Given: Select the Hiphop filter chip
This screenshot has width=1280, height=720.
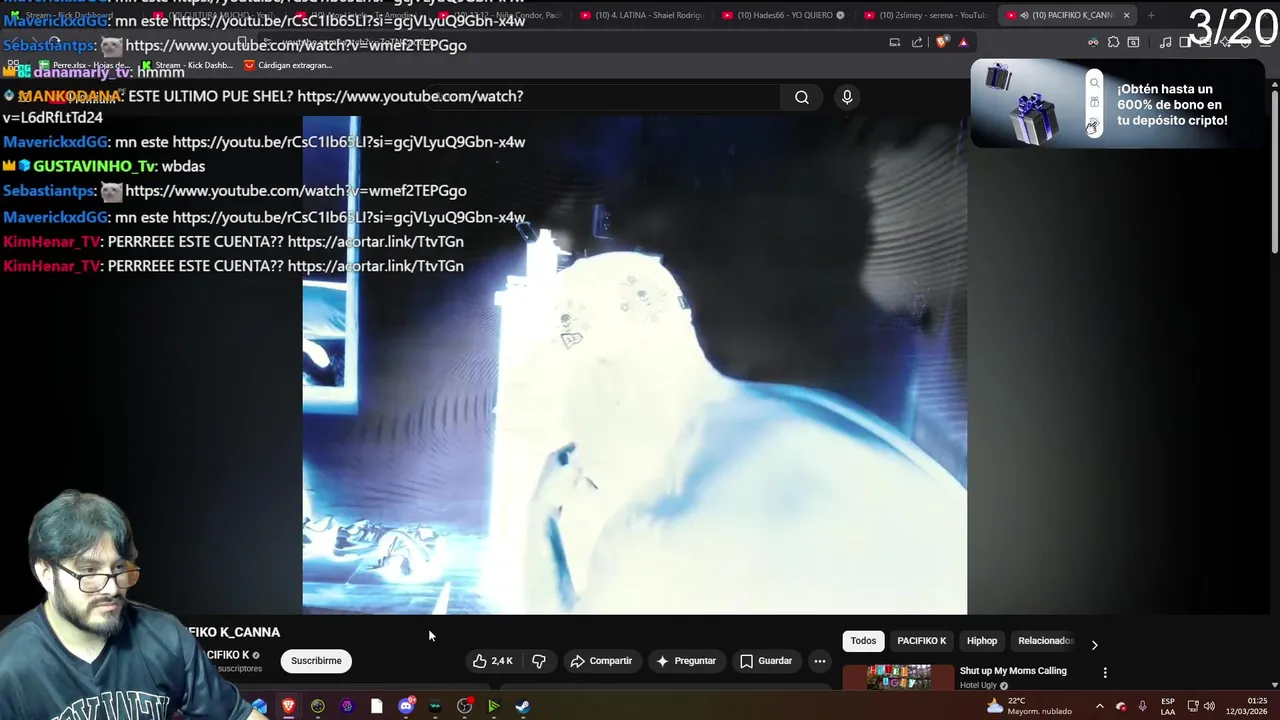Looking at the screenshot, I should [x=982, y=641].
